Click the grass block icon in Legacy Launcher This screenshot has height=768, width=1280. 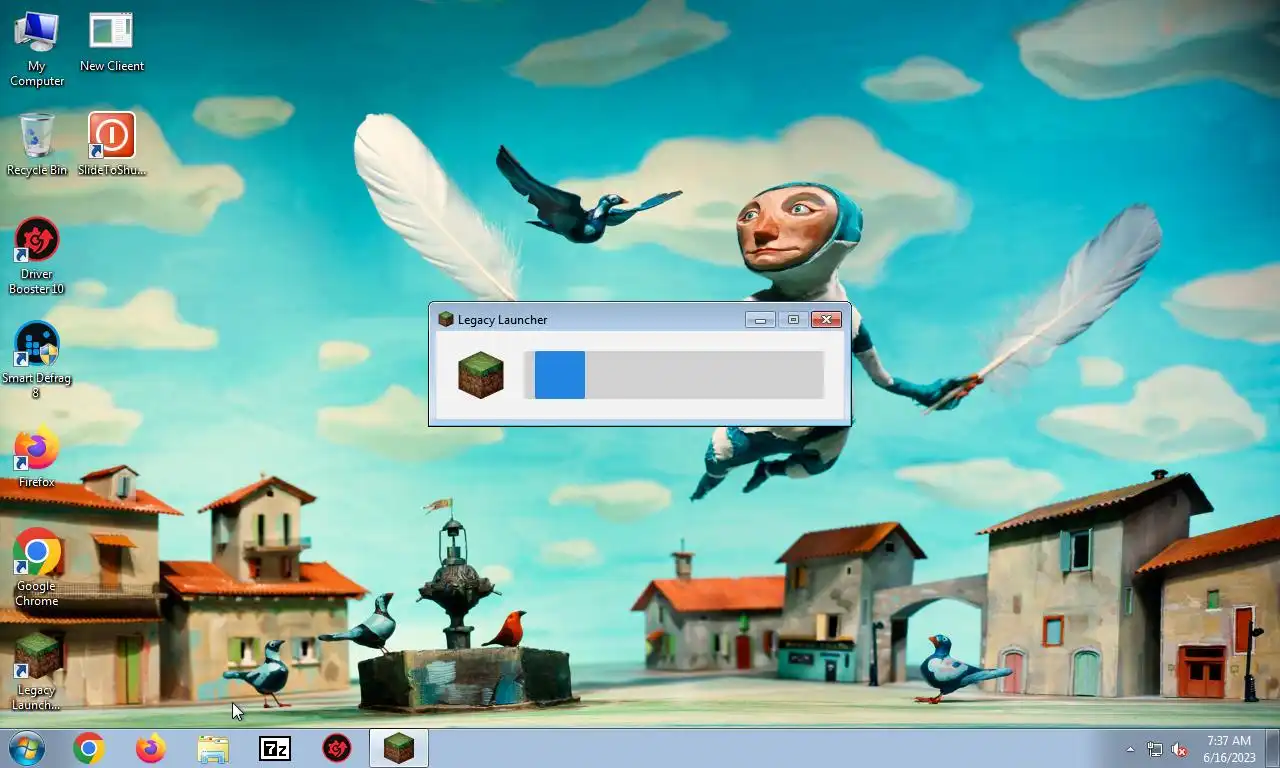pos(481,375)
